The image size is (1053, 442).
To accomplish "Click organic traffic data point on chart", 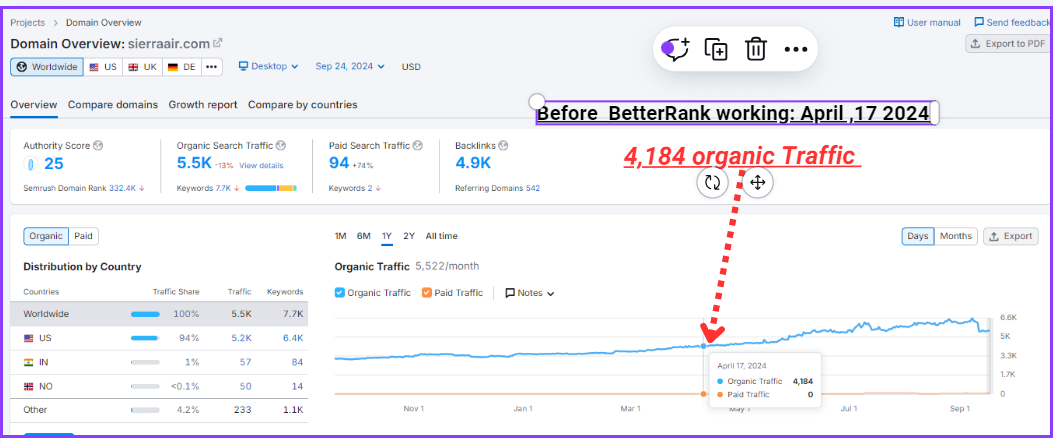I will pos(704,346).
